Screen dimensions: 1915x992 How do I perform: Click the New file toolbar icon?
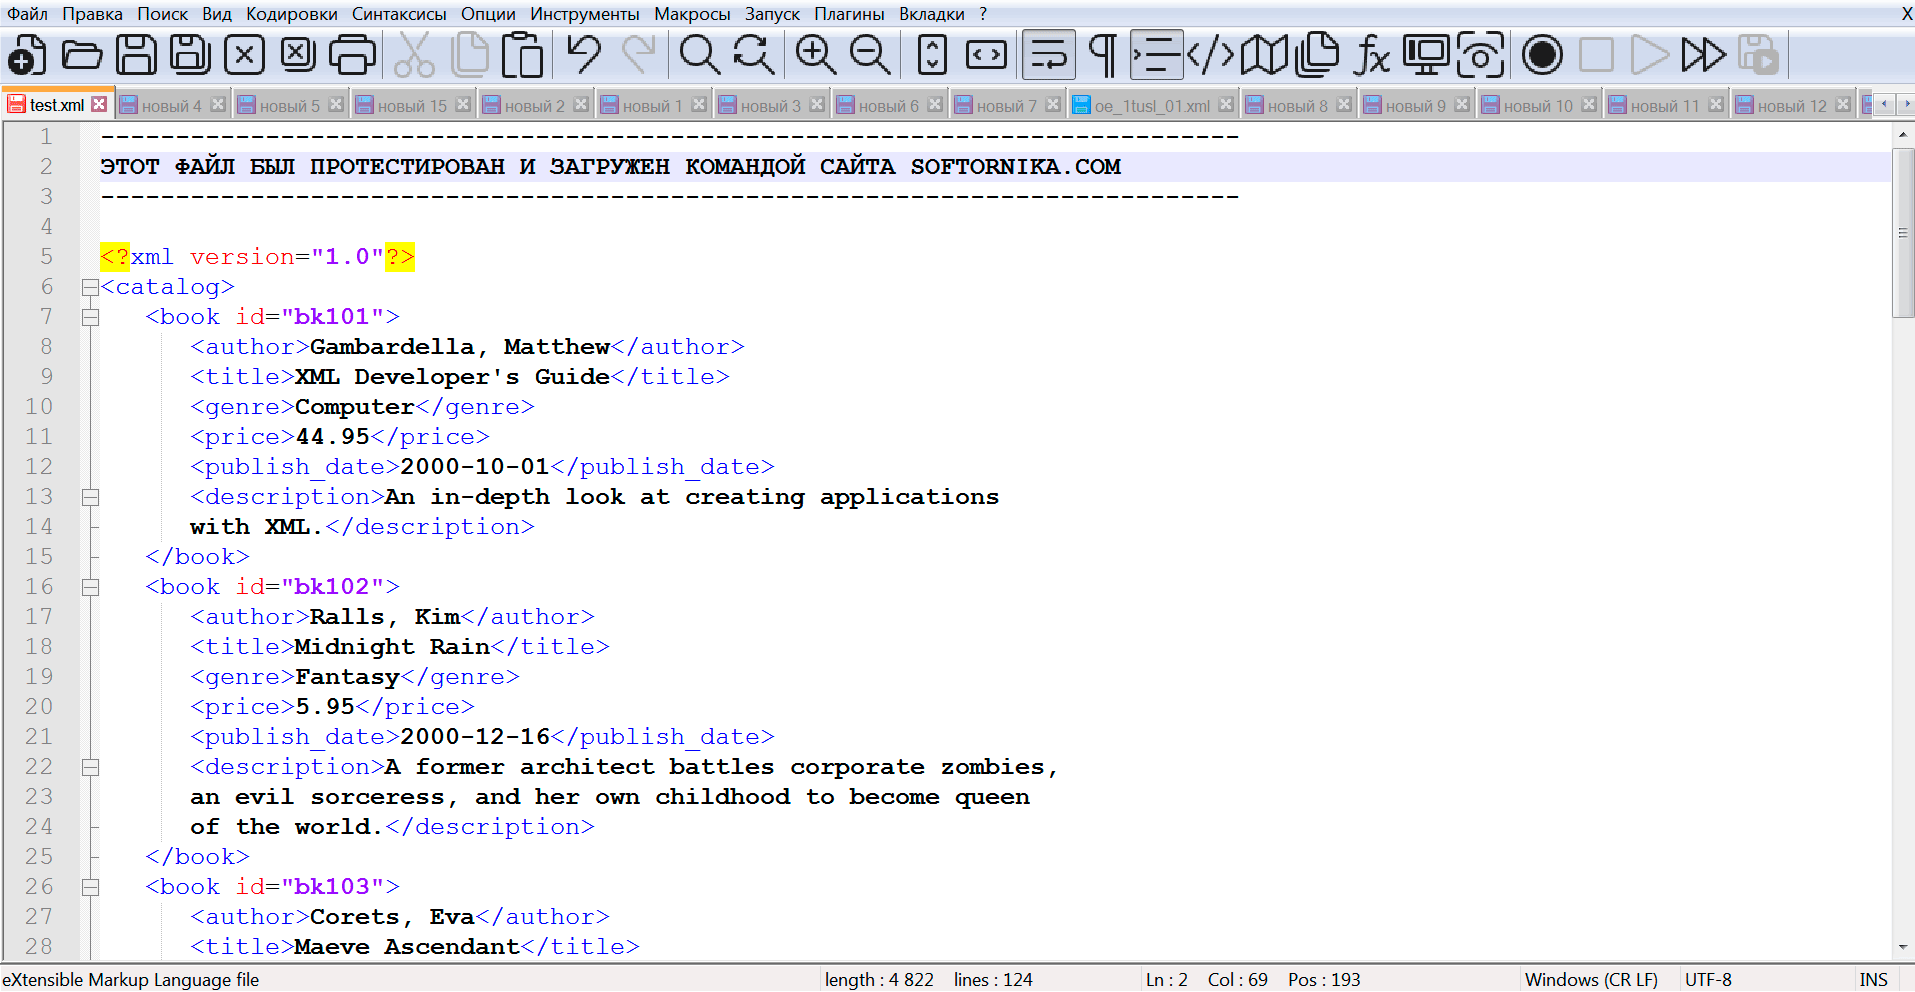[x=27, y=55]
